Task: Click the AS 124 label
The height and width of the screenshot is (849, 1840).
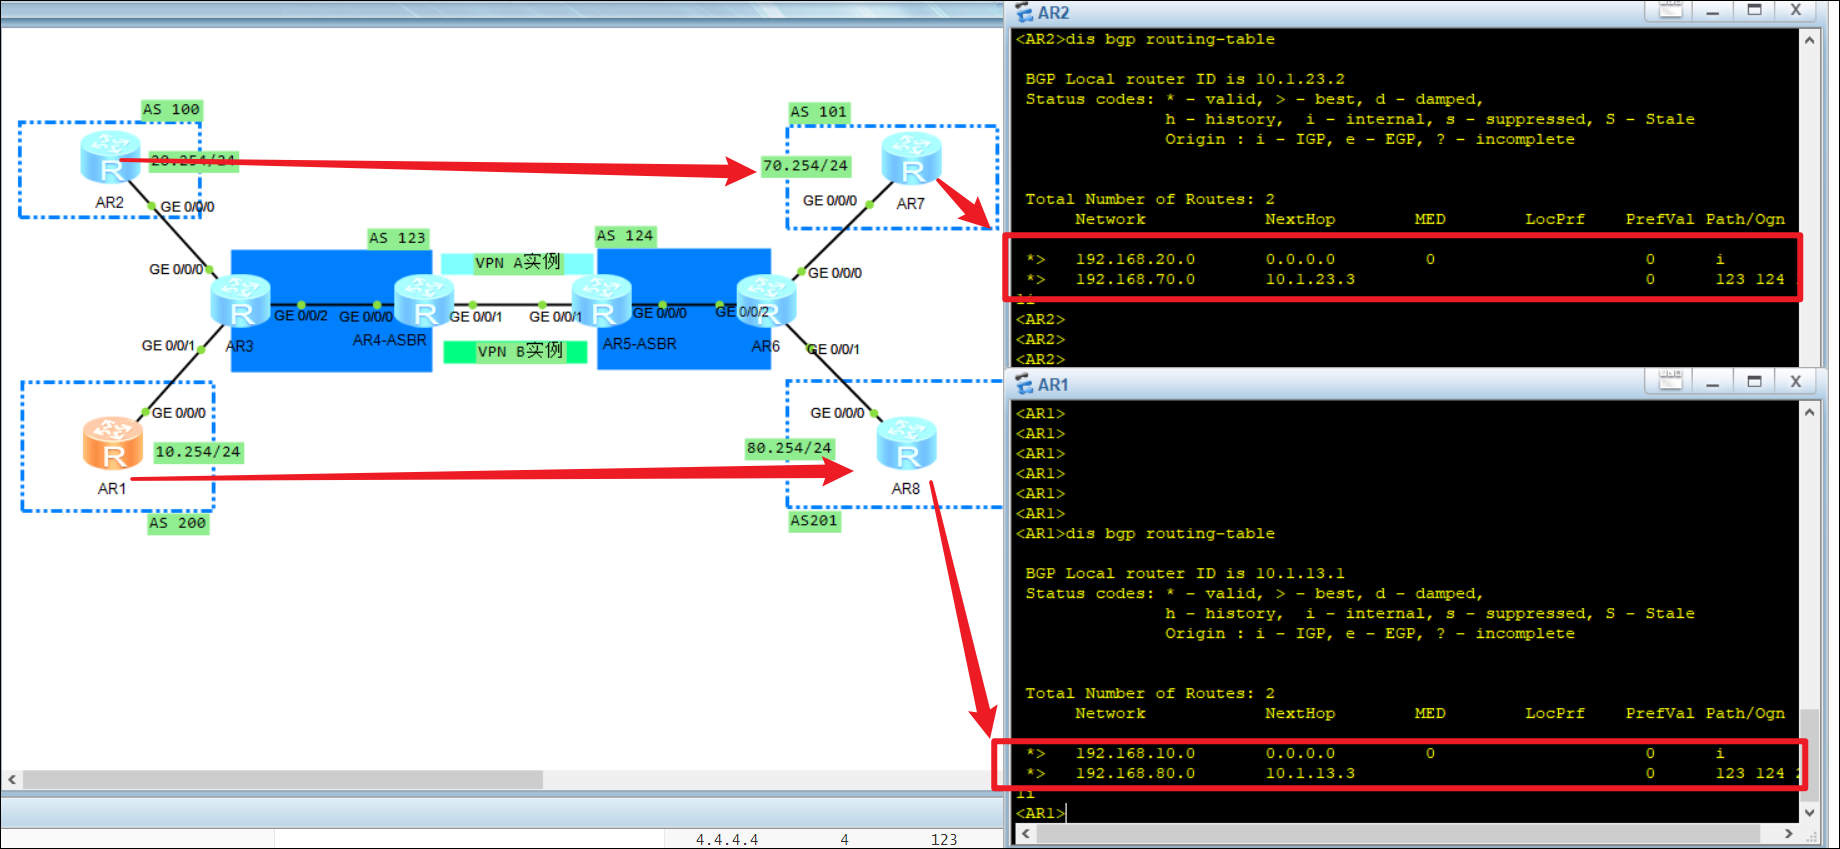Action: coord(625,236)
